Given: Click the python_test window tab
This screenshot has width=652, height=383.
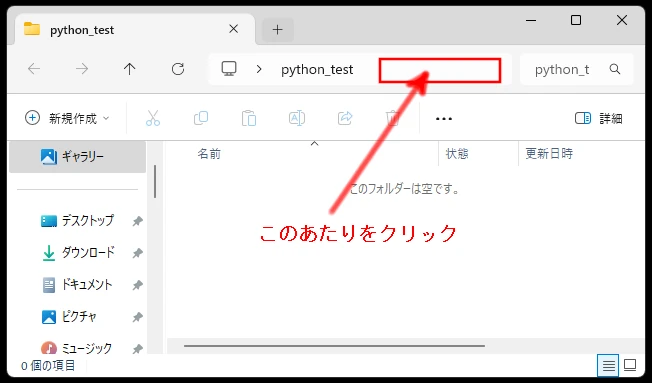Looking at the screenshot, I should (x=135, y=30).
